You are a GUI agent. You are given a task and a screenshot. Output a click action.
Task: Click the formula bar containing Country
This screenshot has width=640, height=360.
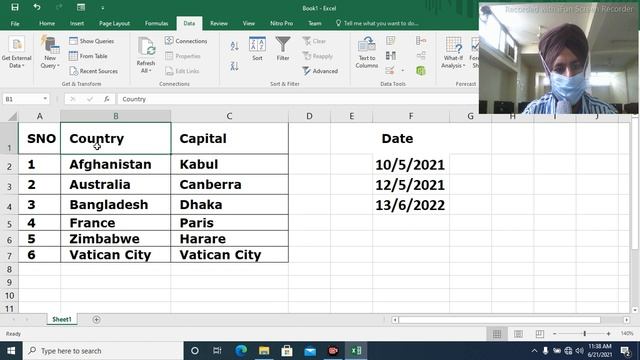point(298,99)
